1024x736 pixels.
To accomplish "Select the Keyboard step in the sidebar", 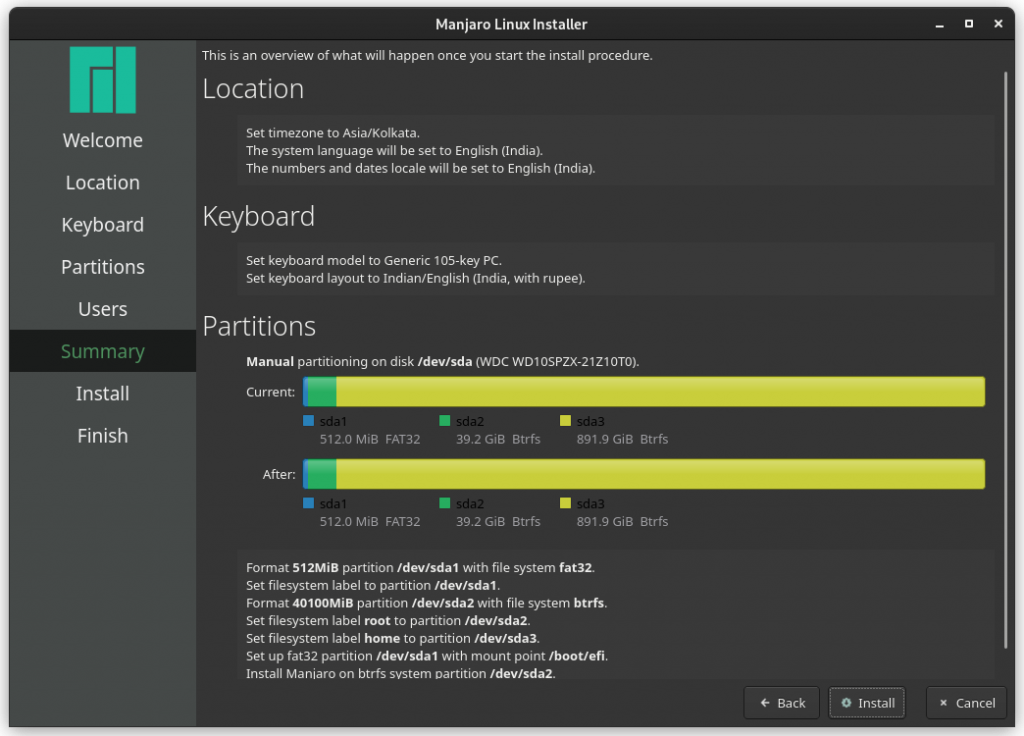I will coord(102,224).
